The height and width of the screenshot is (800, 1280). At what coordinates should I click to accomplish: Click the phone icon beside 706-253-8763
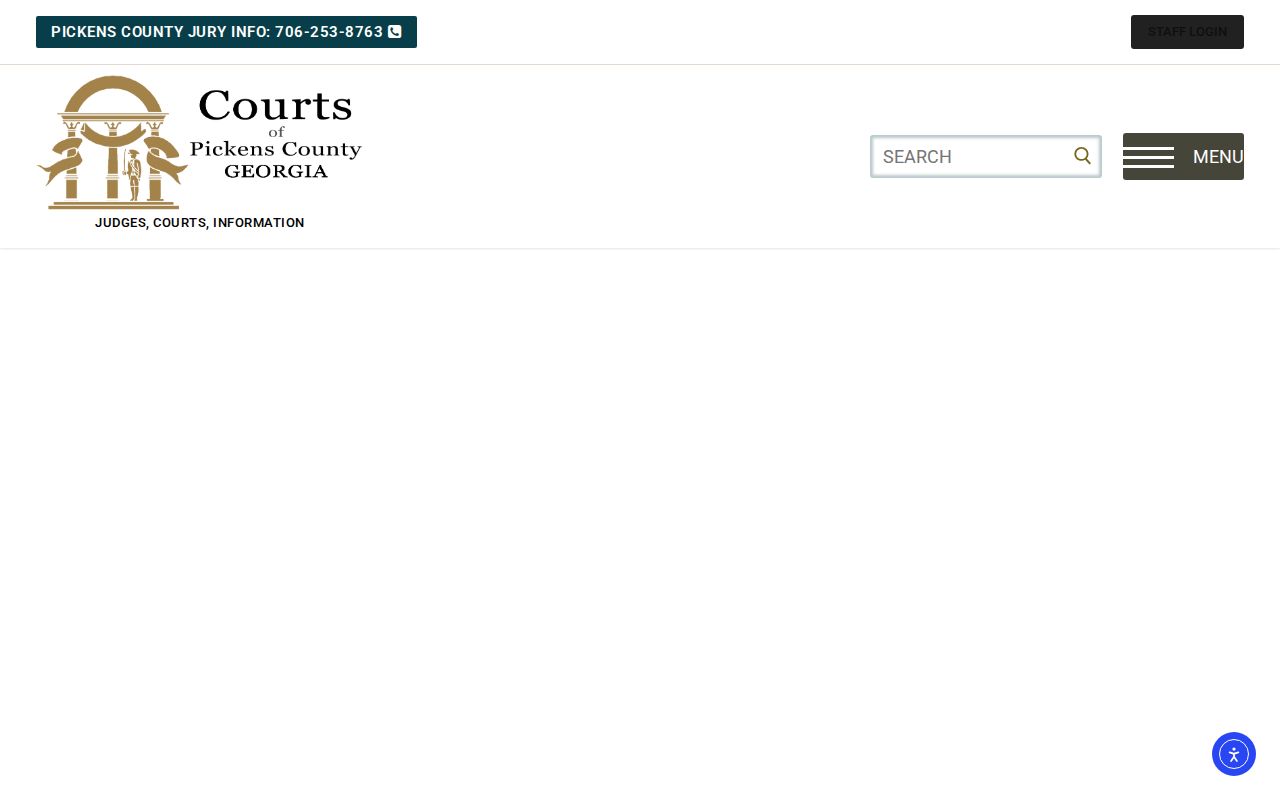[395, 32]
